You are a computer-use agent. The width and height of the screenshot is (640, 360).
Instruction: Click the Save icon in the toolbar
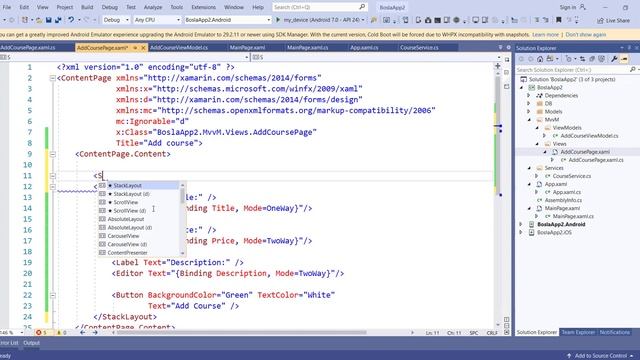click(x=49, y=20)
